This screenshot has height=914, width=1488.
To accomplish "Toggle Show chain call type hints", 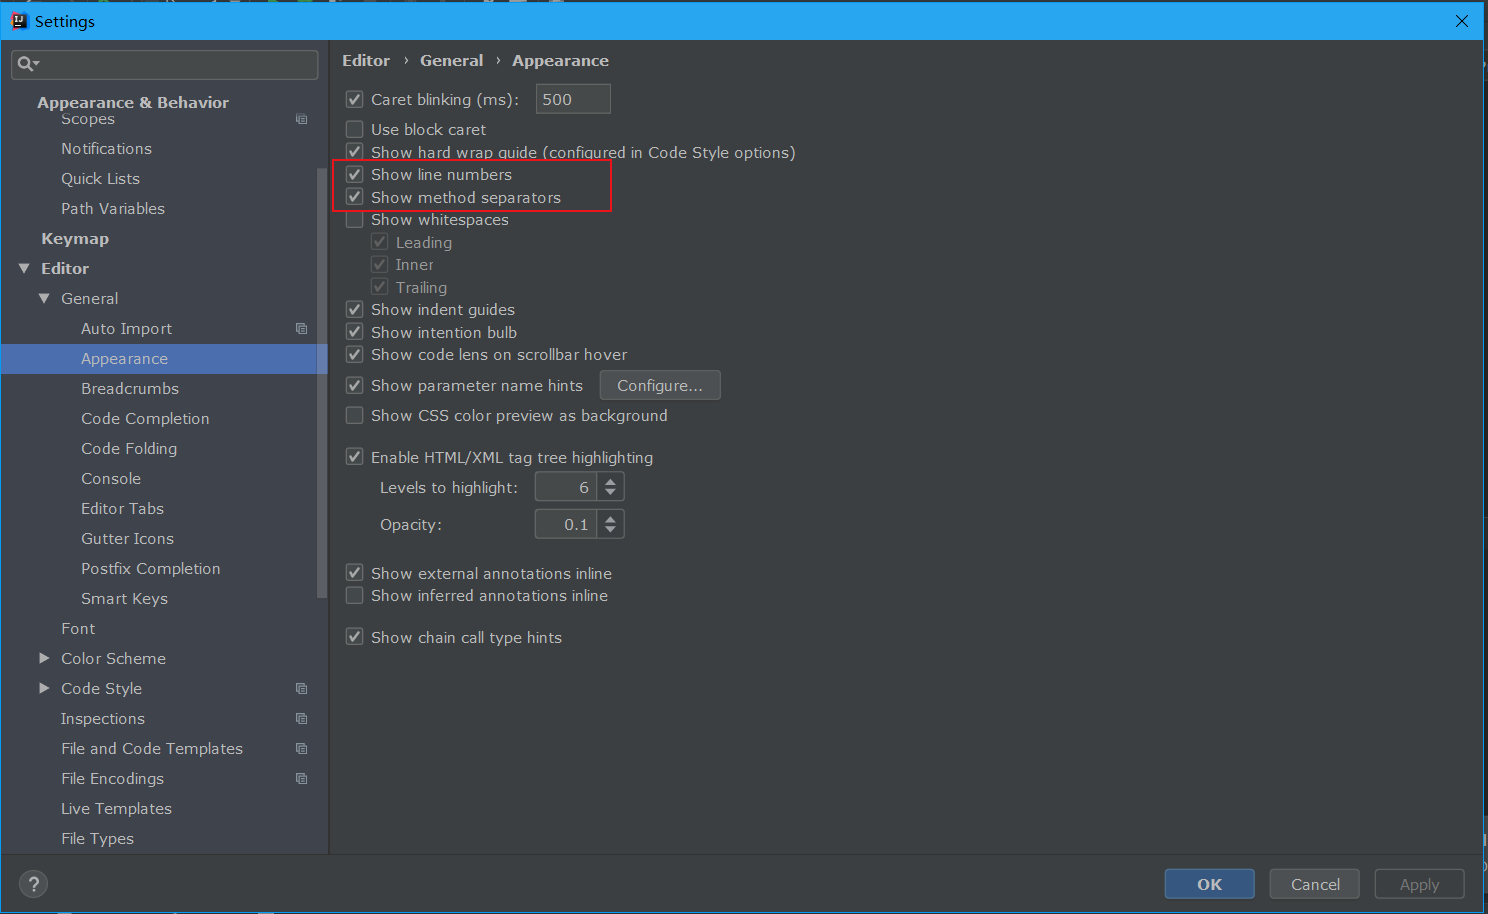I will pos(354,637).
